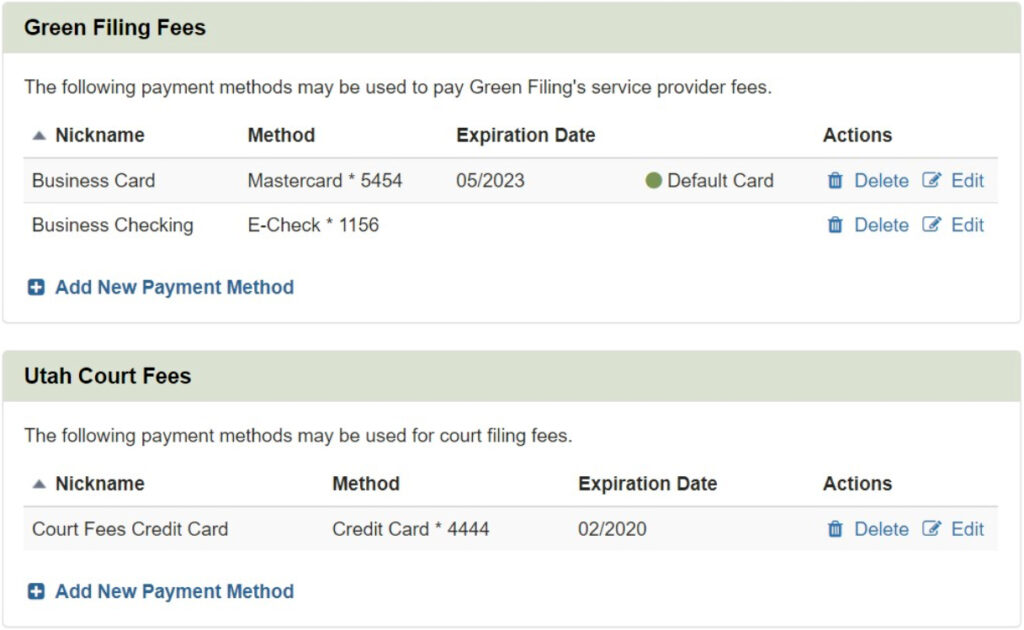The width and height of the screenshot is (1024, 630).
Task: Open Add New Payment Method under Green Filing Fees
Action: click(173, 287)
